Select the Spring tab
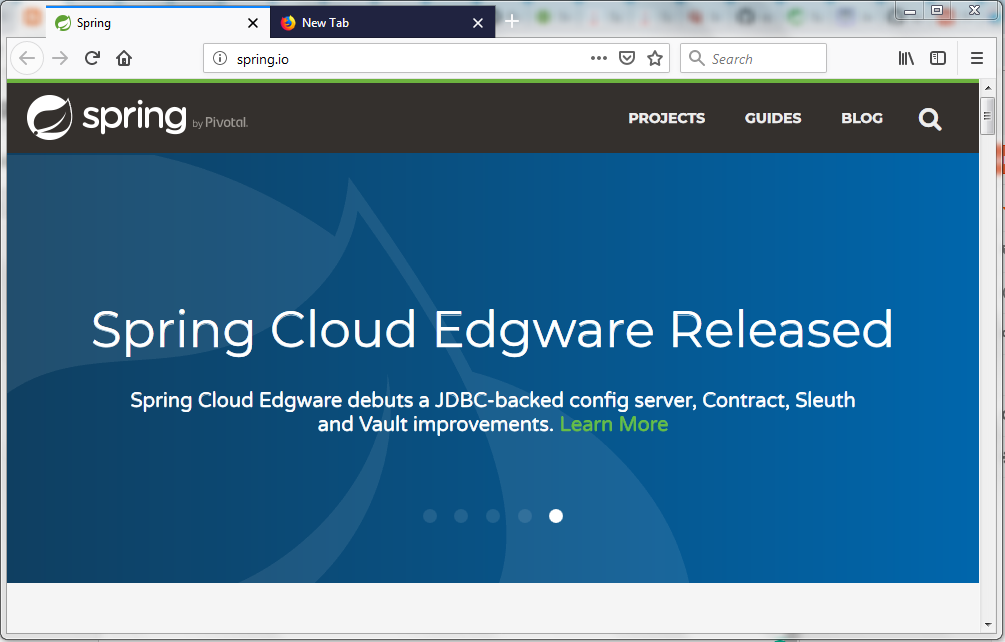Screen dimensions: 1005x642 (x=157, y=22)
